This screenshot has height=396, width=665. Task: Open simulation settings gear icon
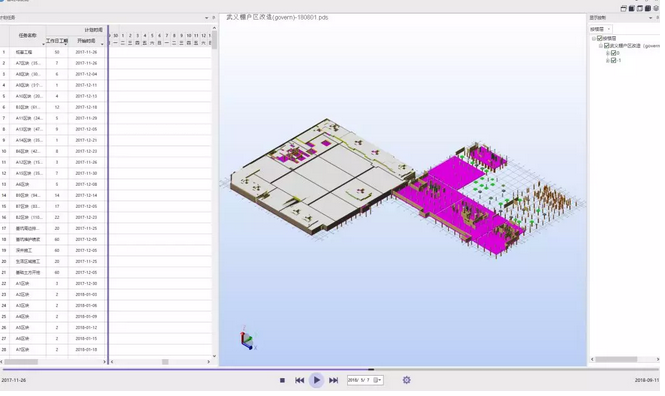[406, 380]
